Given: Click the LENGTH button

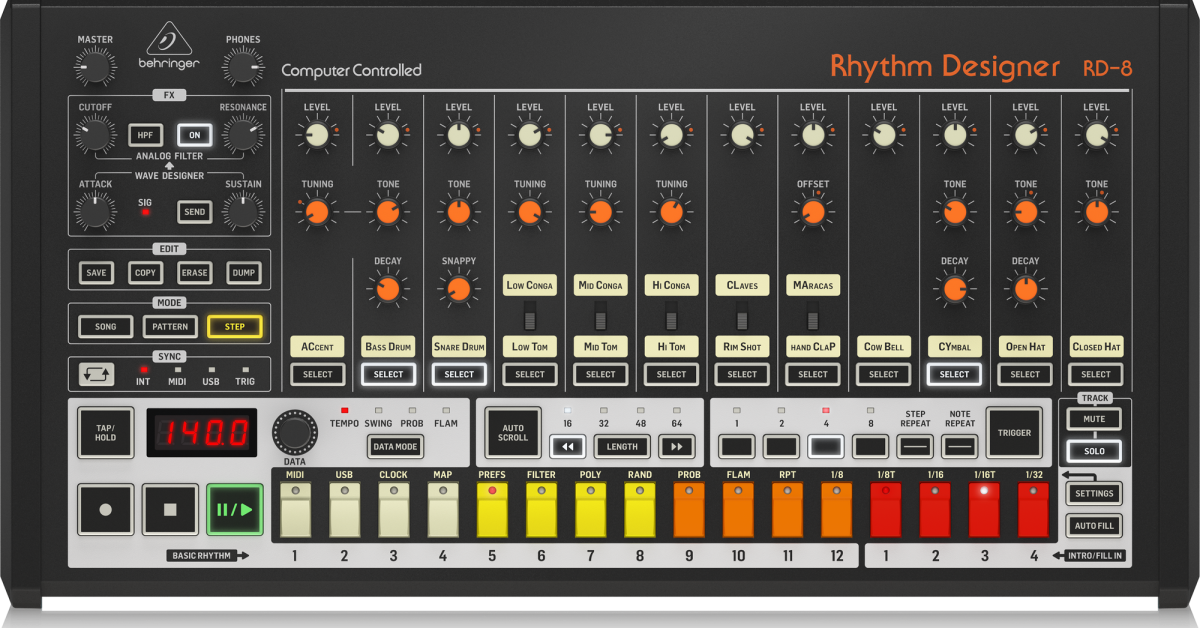Looking at the screenshot, I should [x=622, y=447].
